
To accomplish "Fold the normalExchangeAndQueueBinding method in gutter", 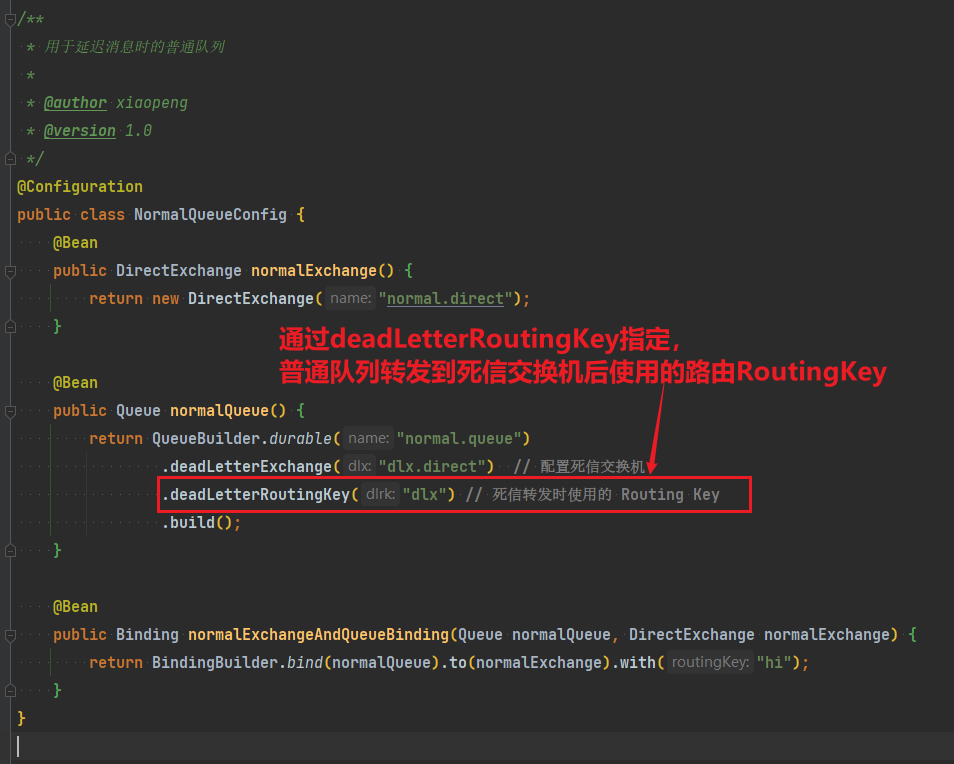I will coord(9,635).
